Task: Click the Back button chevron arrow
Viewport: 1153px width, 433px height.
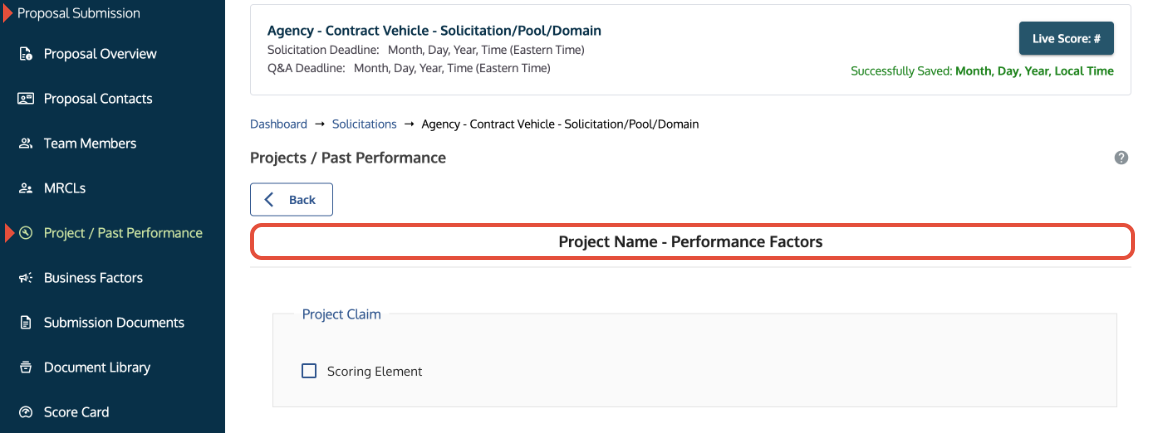Action: tap(269, 199)
